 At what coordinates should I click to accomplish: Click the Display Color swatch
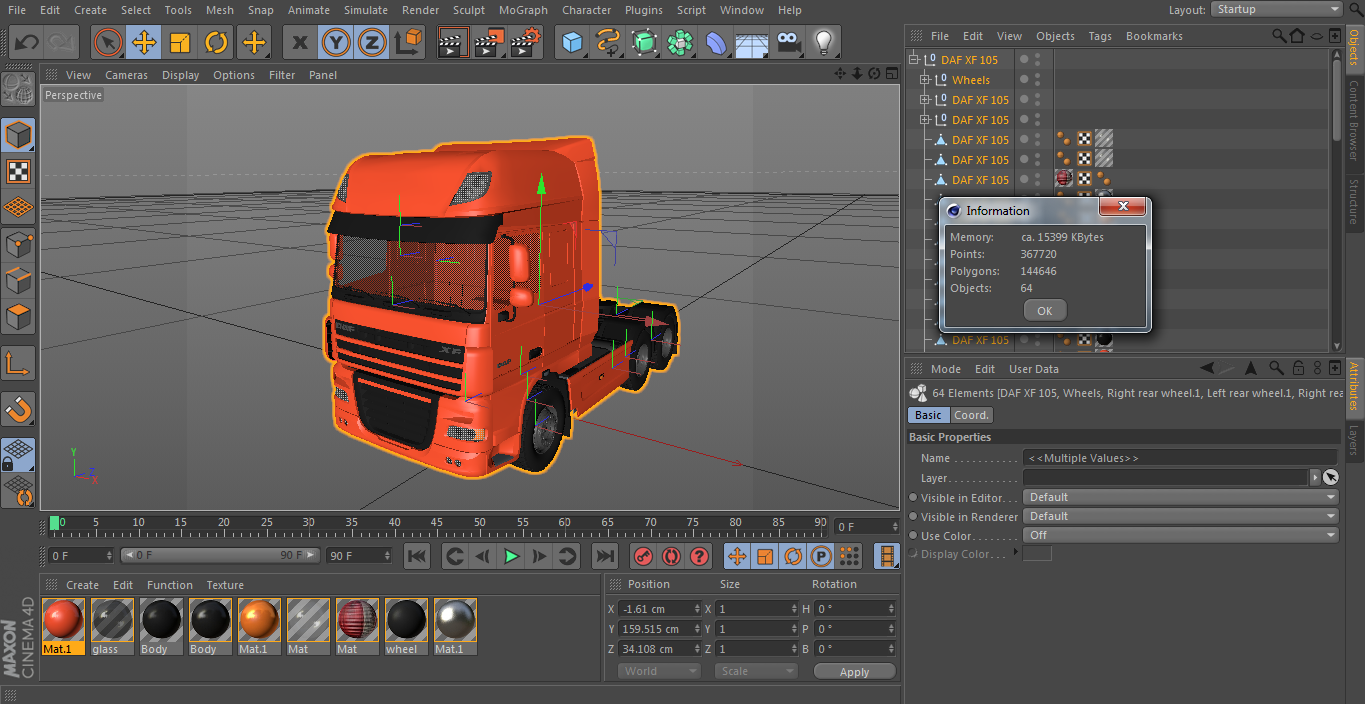point(1037,554)
